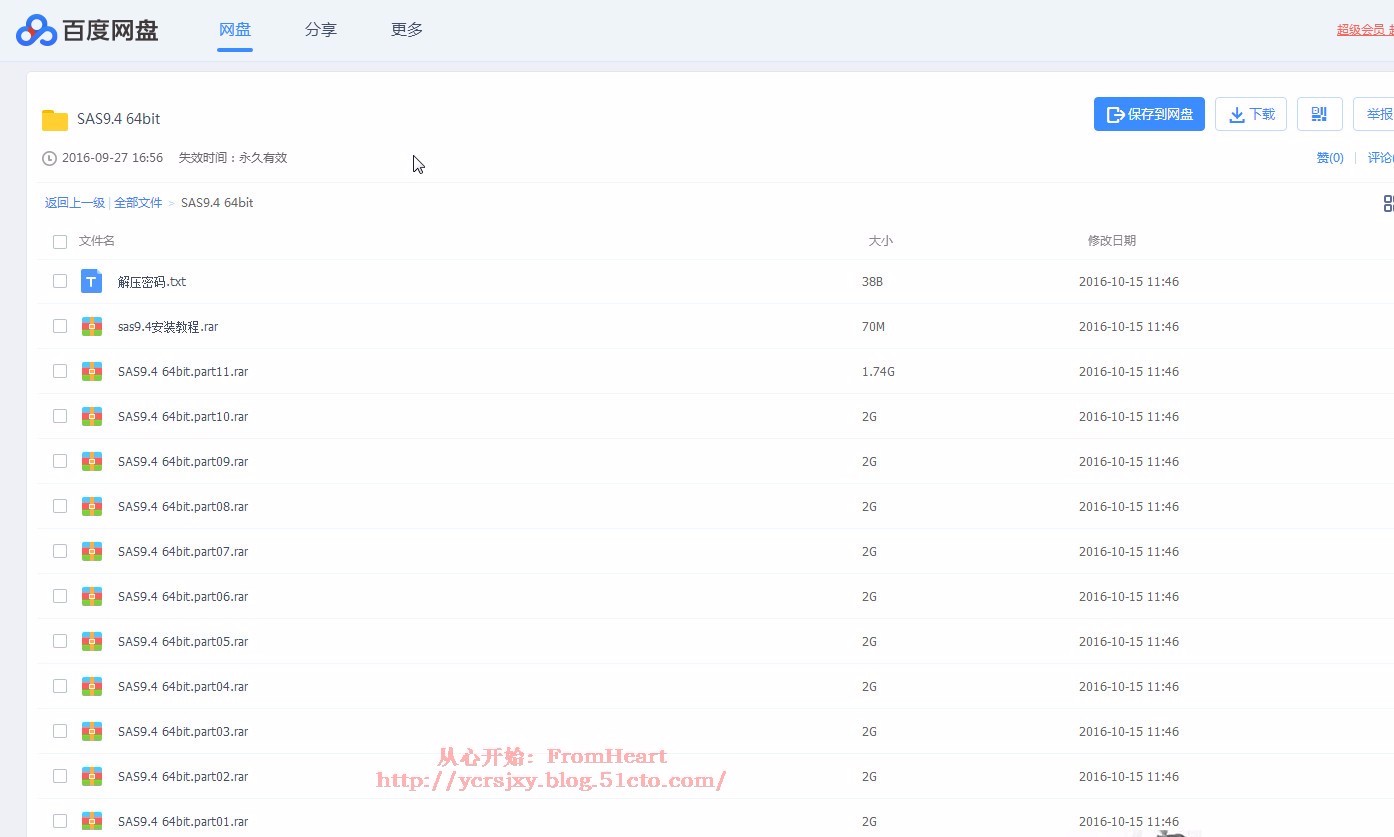Click 返回上一级 breadcrumb link
The image size is (1394, 837).
(75, 203)
